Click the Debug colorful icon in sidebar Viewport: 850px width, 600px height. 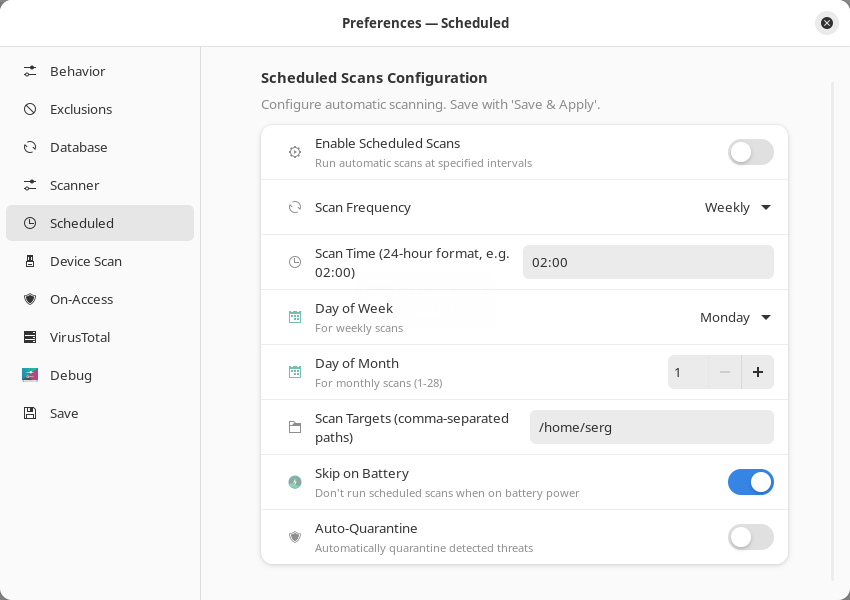click(x=30, y=375)
